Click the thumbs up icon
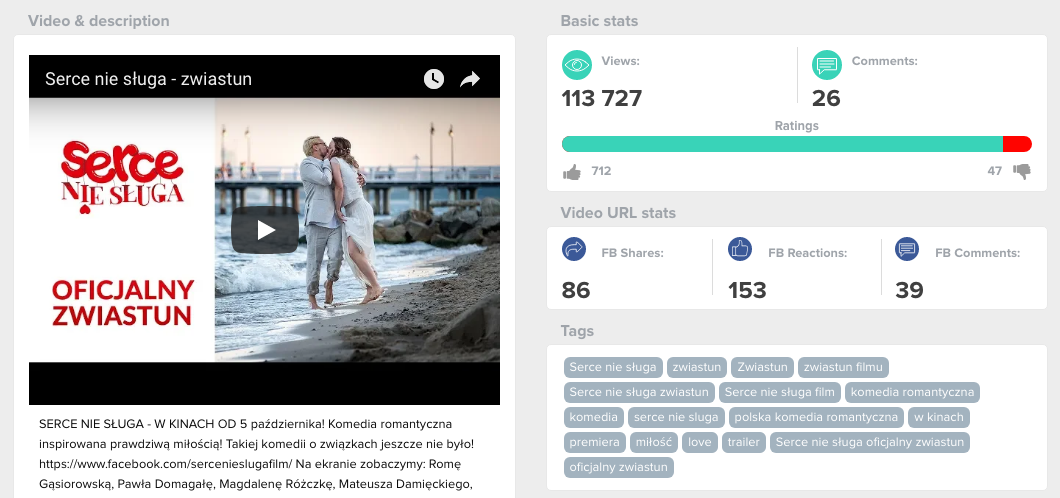 pos(572,172)
